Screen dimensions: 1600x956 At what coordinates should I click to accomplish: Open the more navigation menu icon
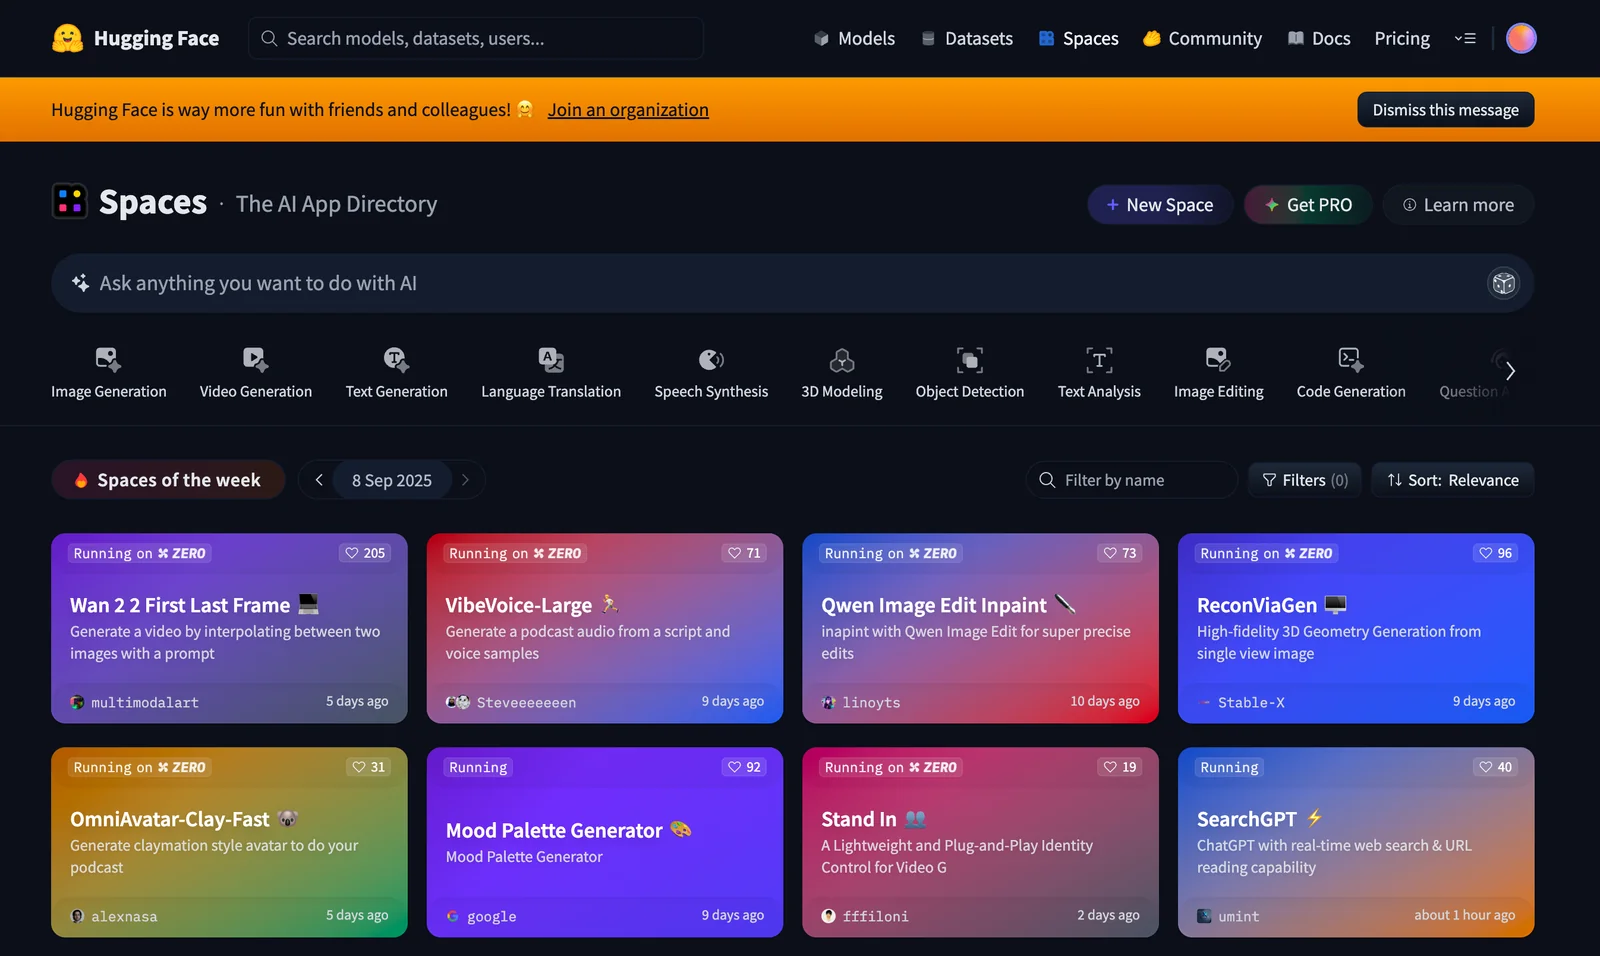(1465, 38)
